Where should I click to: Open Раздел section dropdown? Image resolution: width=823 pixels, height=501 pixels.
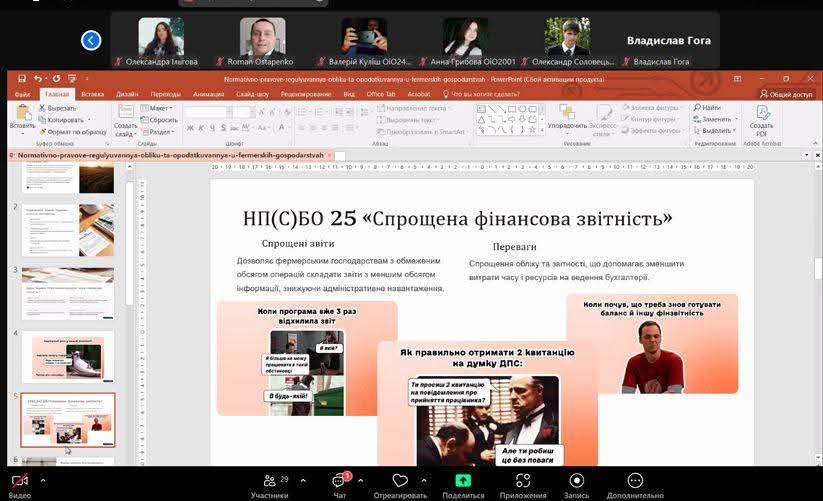(157, 132)
